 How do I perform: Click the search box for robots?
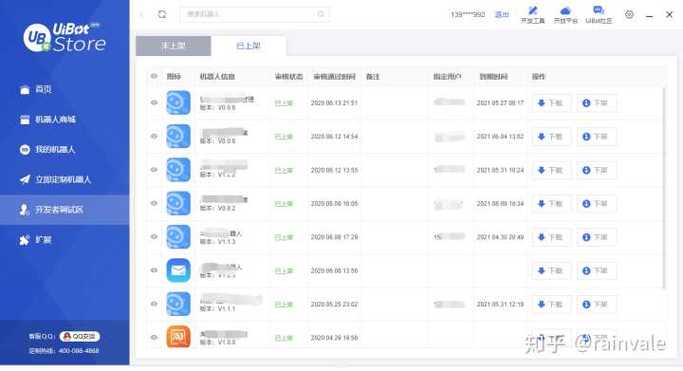pyautogui.click(x=254, y=14)
